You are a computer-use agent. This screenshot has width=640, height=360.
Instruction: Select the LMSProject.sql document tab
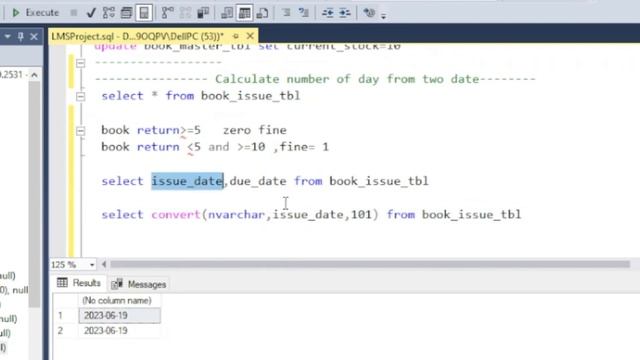point(138,36)
